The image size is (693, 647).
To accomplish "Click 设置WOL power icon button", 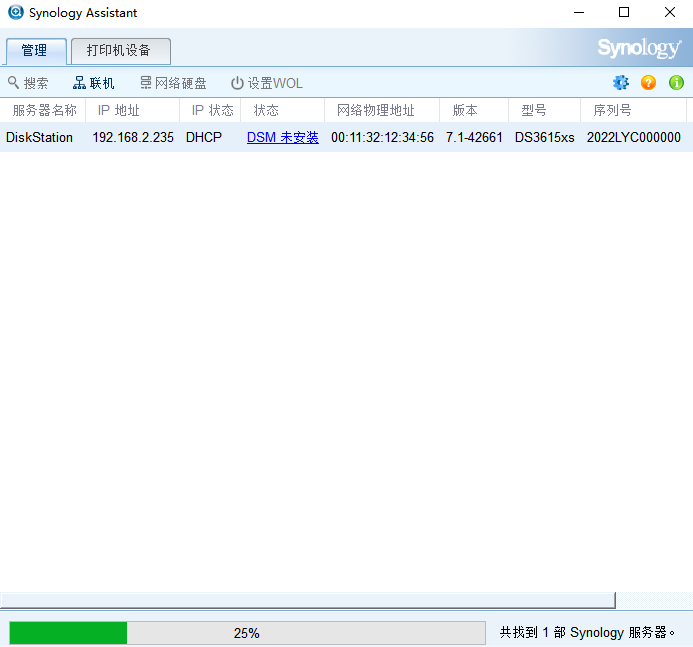I will 237,83.
